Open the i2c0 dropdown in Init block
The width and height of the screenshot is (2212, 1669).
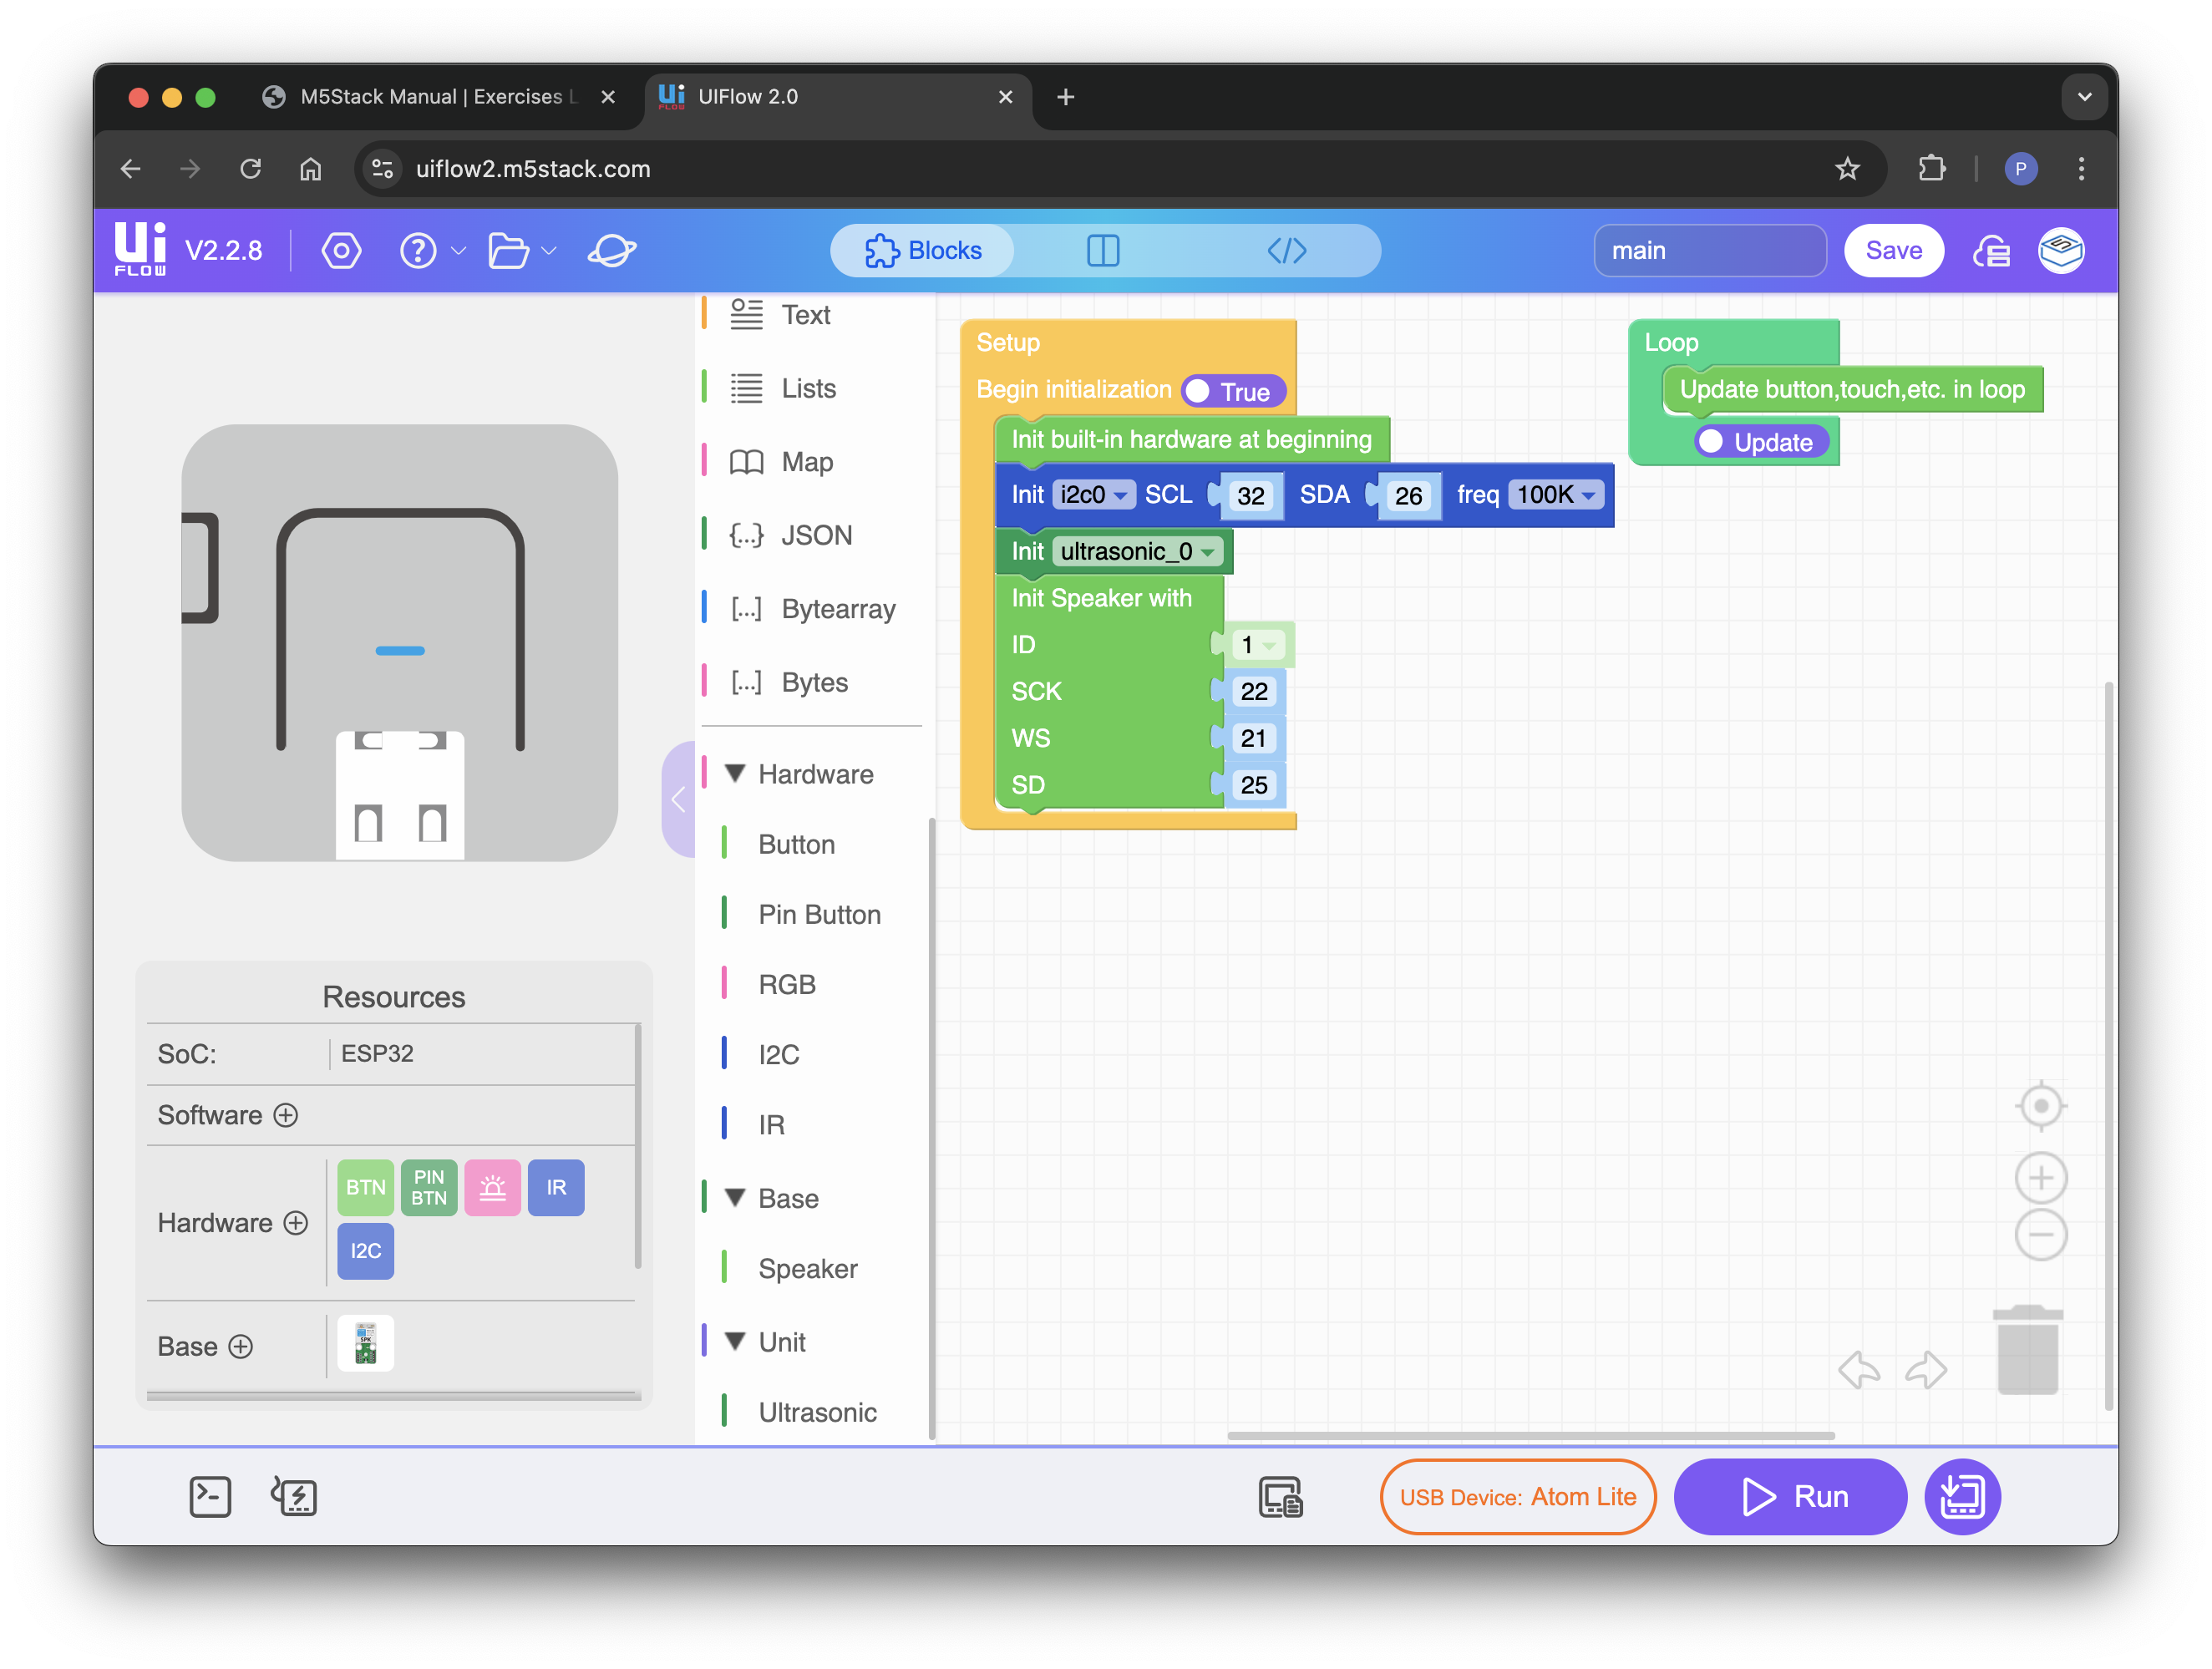point(1093,494)
